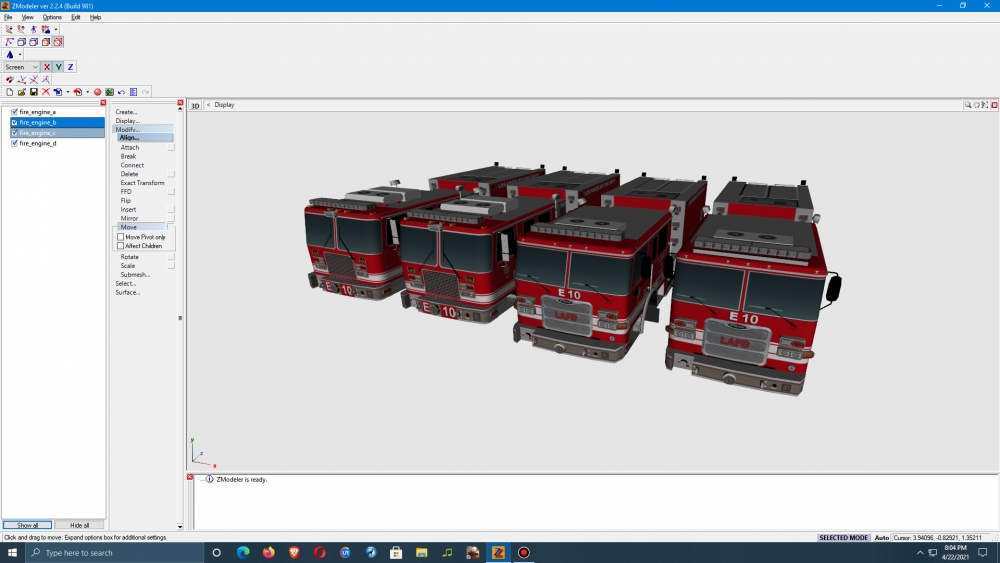Click the viewport zoom magnifier icon
The height and width of the screenshot is (563, 1000).
tap(968, 105)
